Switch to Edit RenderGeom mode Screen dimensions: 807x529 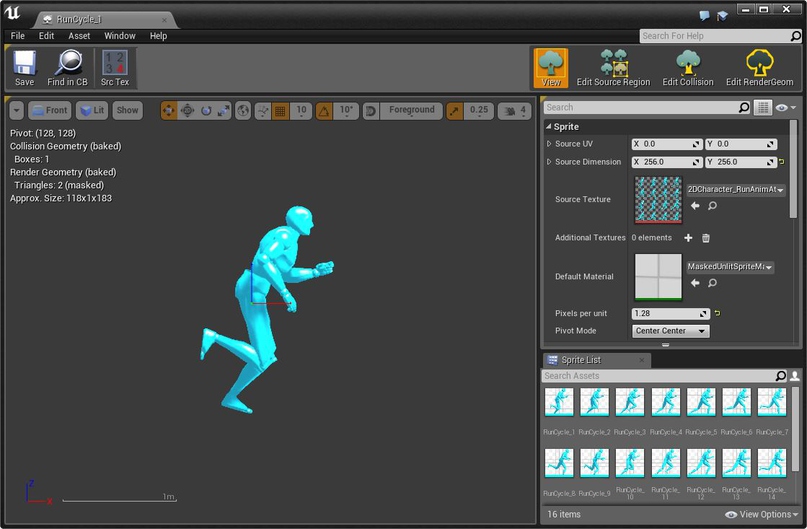(759, 68)
